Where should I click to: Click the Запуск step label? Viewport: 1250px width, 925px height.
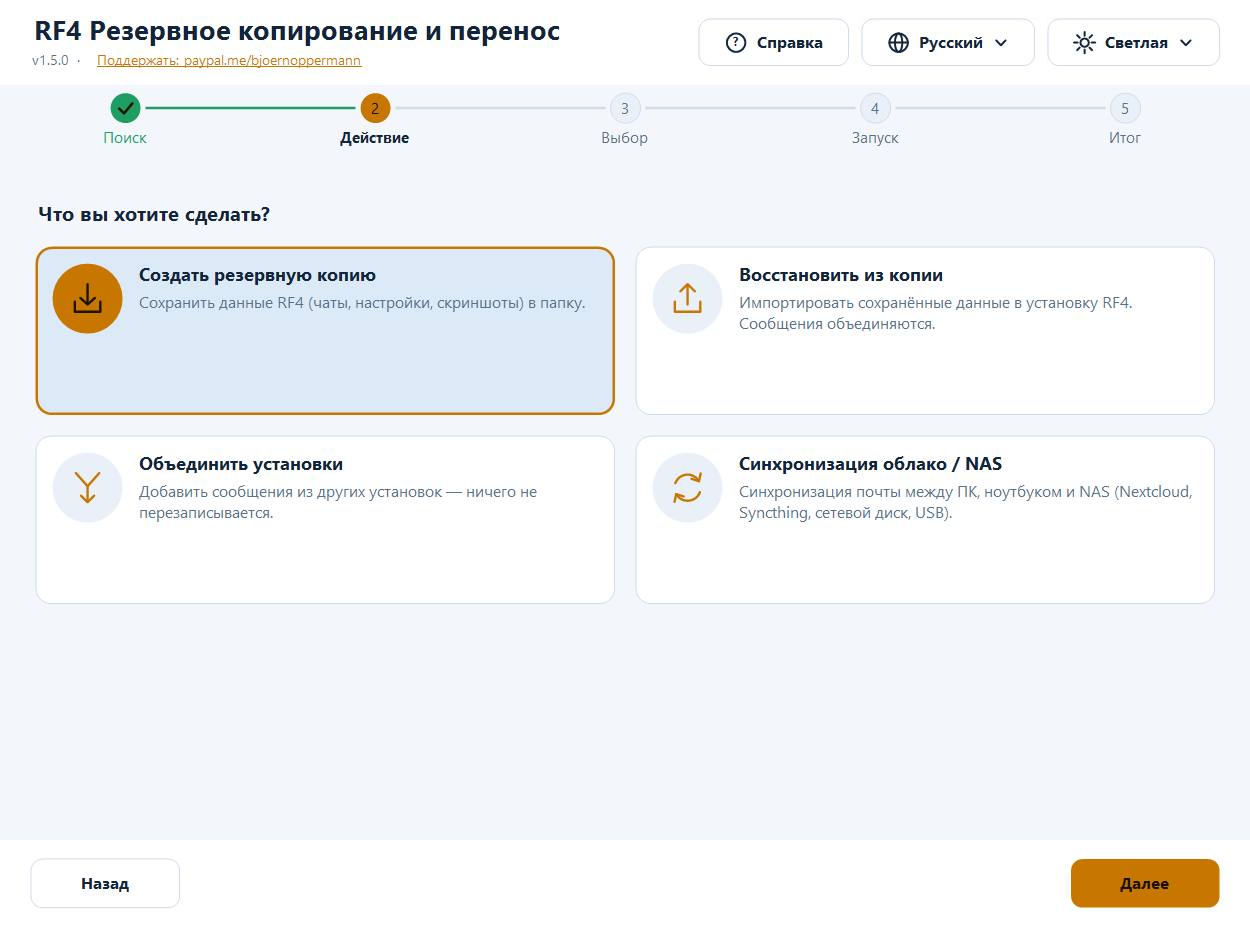coord(875,138)
